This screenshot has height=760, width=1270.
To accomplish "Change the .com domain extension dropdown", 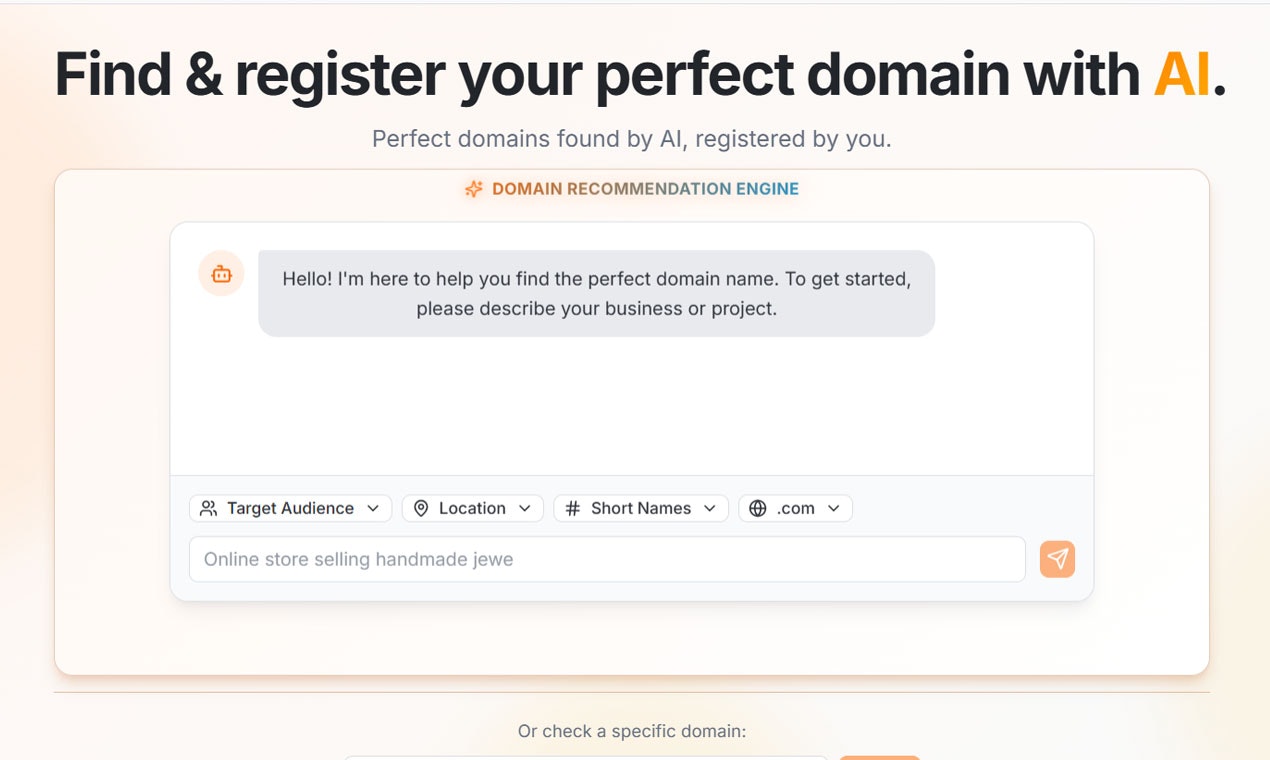I will point(795,508).
